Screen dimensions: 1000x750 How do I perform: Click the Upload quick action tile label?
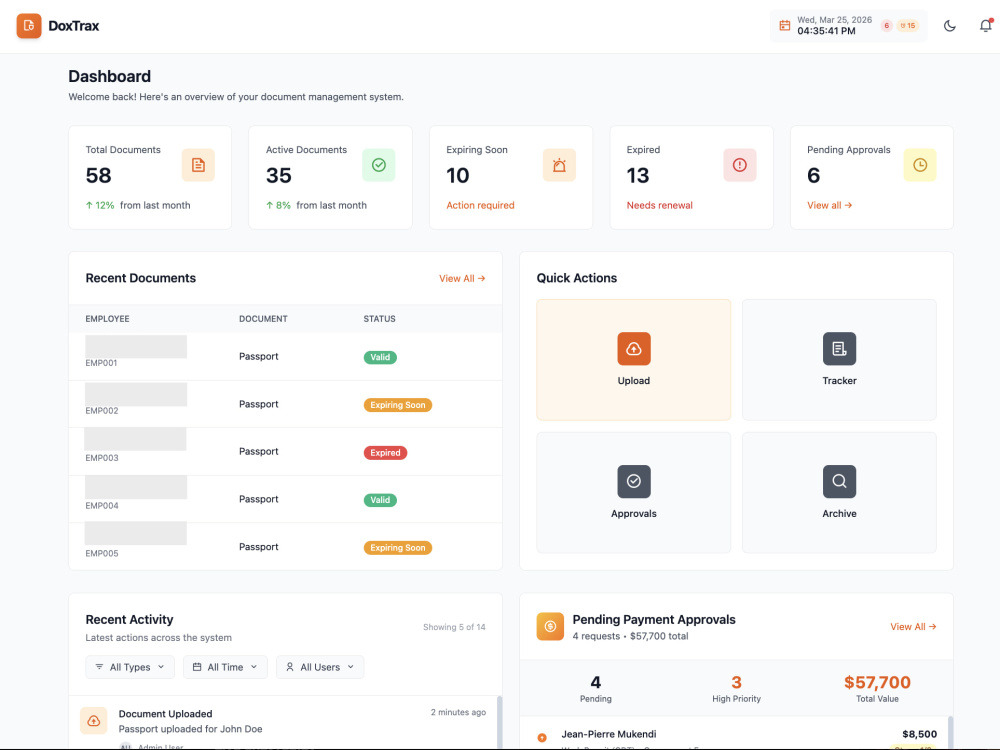tap(634, 381)
